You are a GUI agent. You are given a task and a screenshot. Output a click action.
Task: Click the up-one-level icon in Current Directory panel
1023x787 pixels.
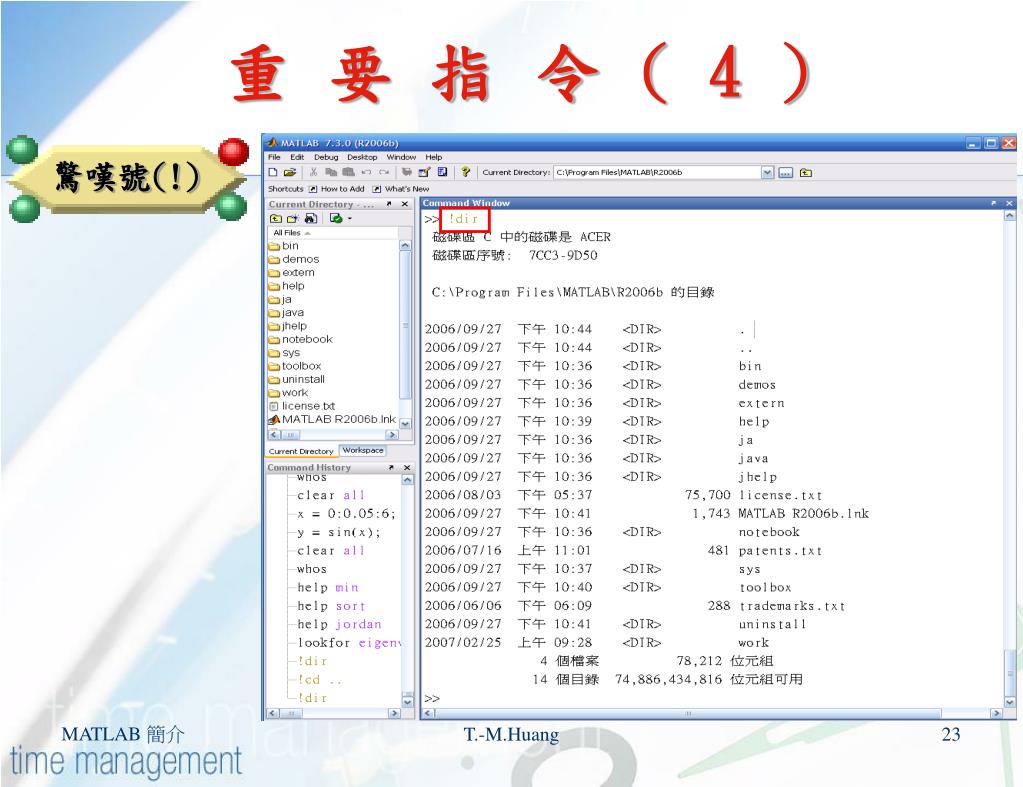click(x=275, y=219)
